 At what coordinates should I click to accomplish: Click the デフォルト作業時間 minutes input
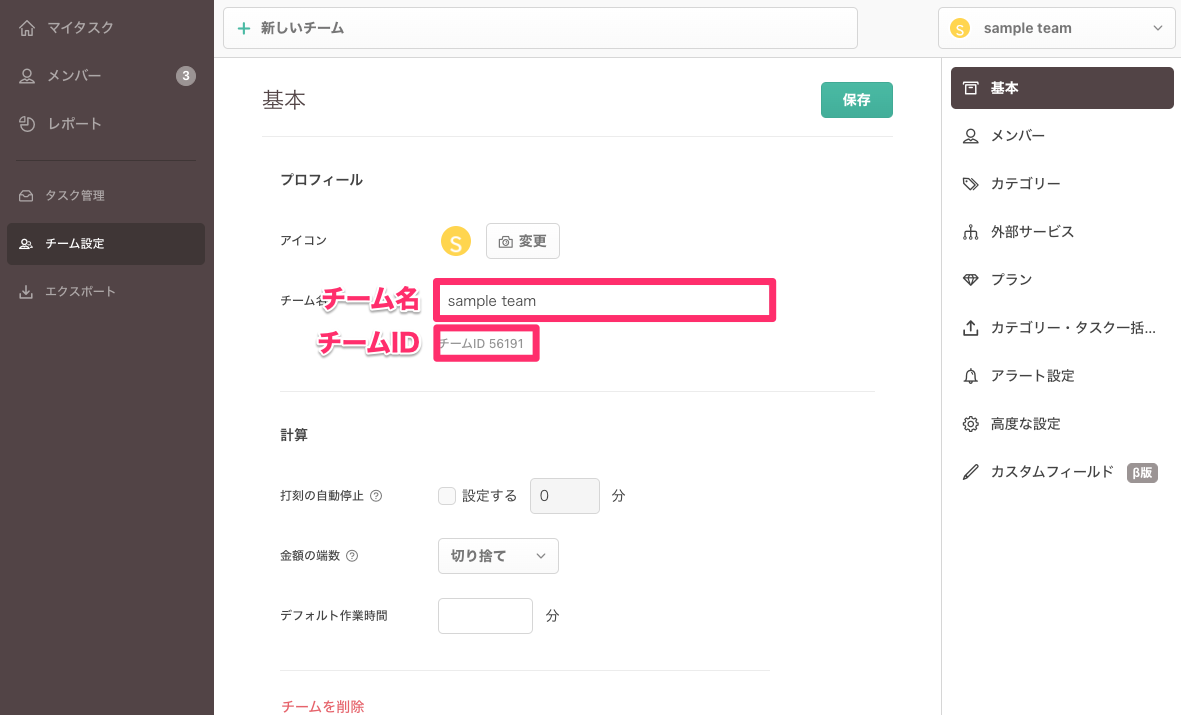pyautogui.click(x=485, y=616)
